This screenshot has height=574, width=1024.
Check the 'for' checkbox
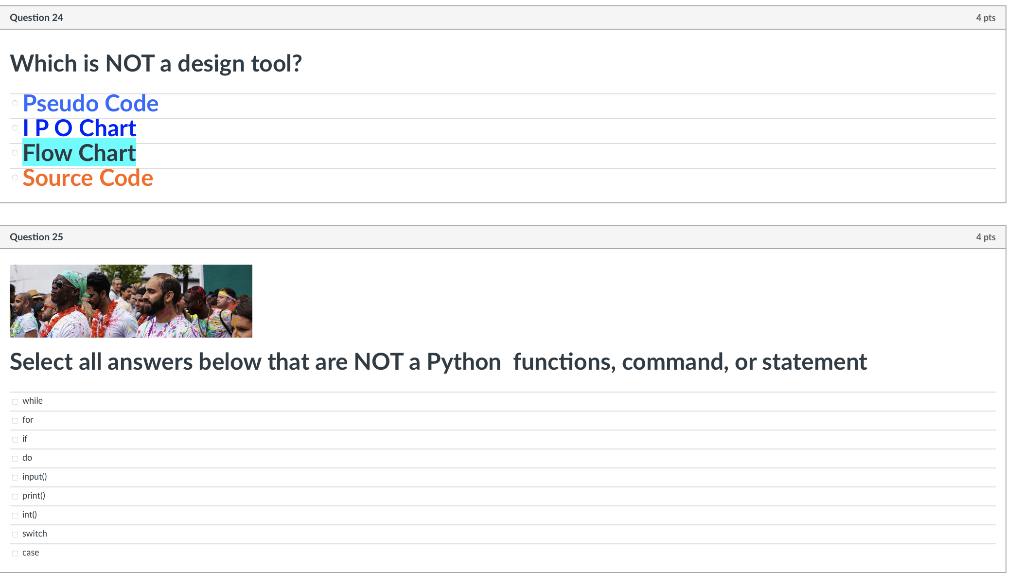coord(15,421)
